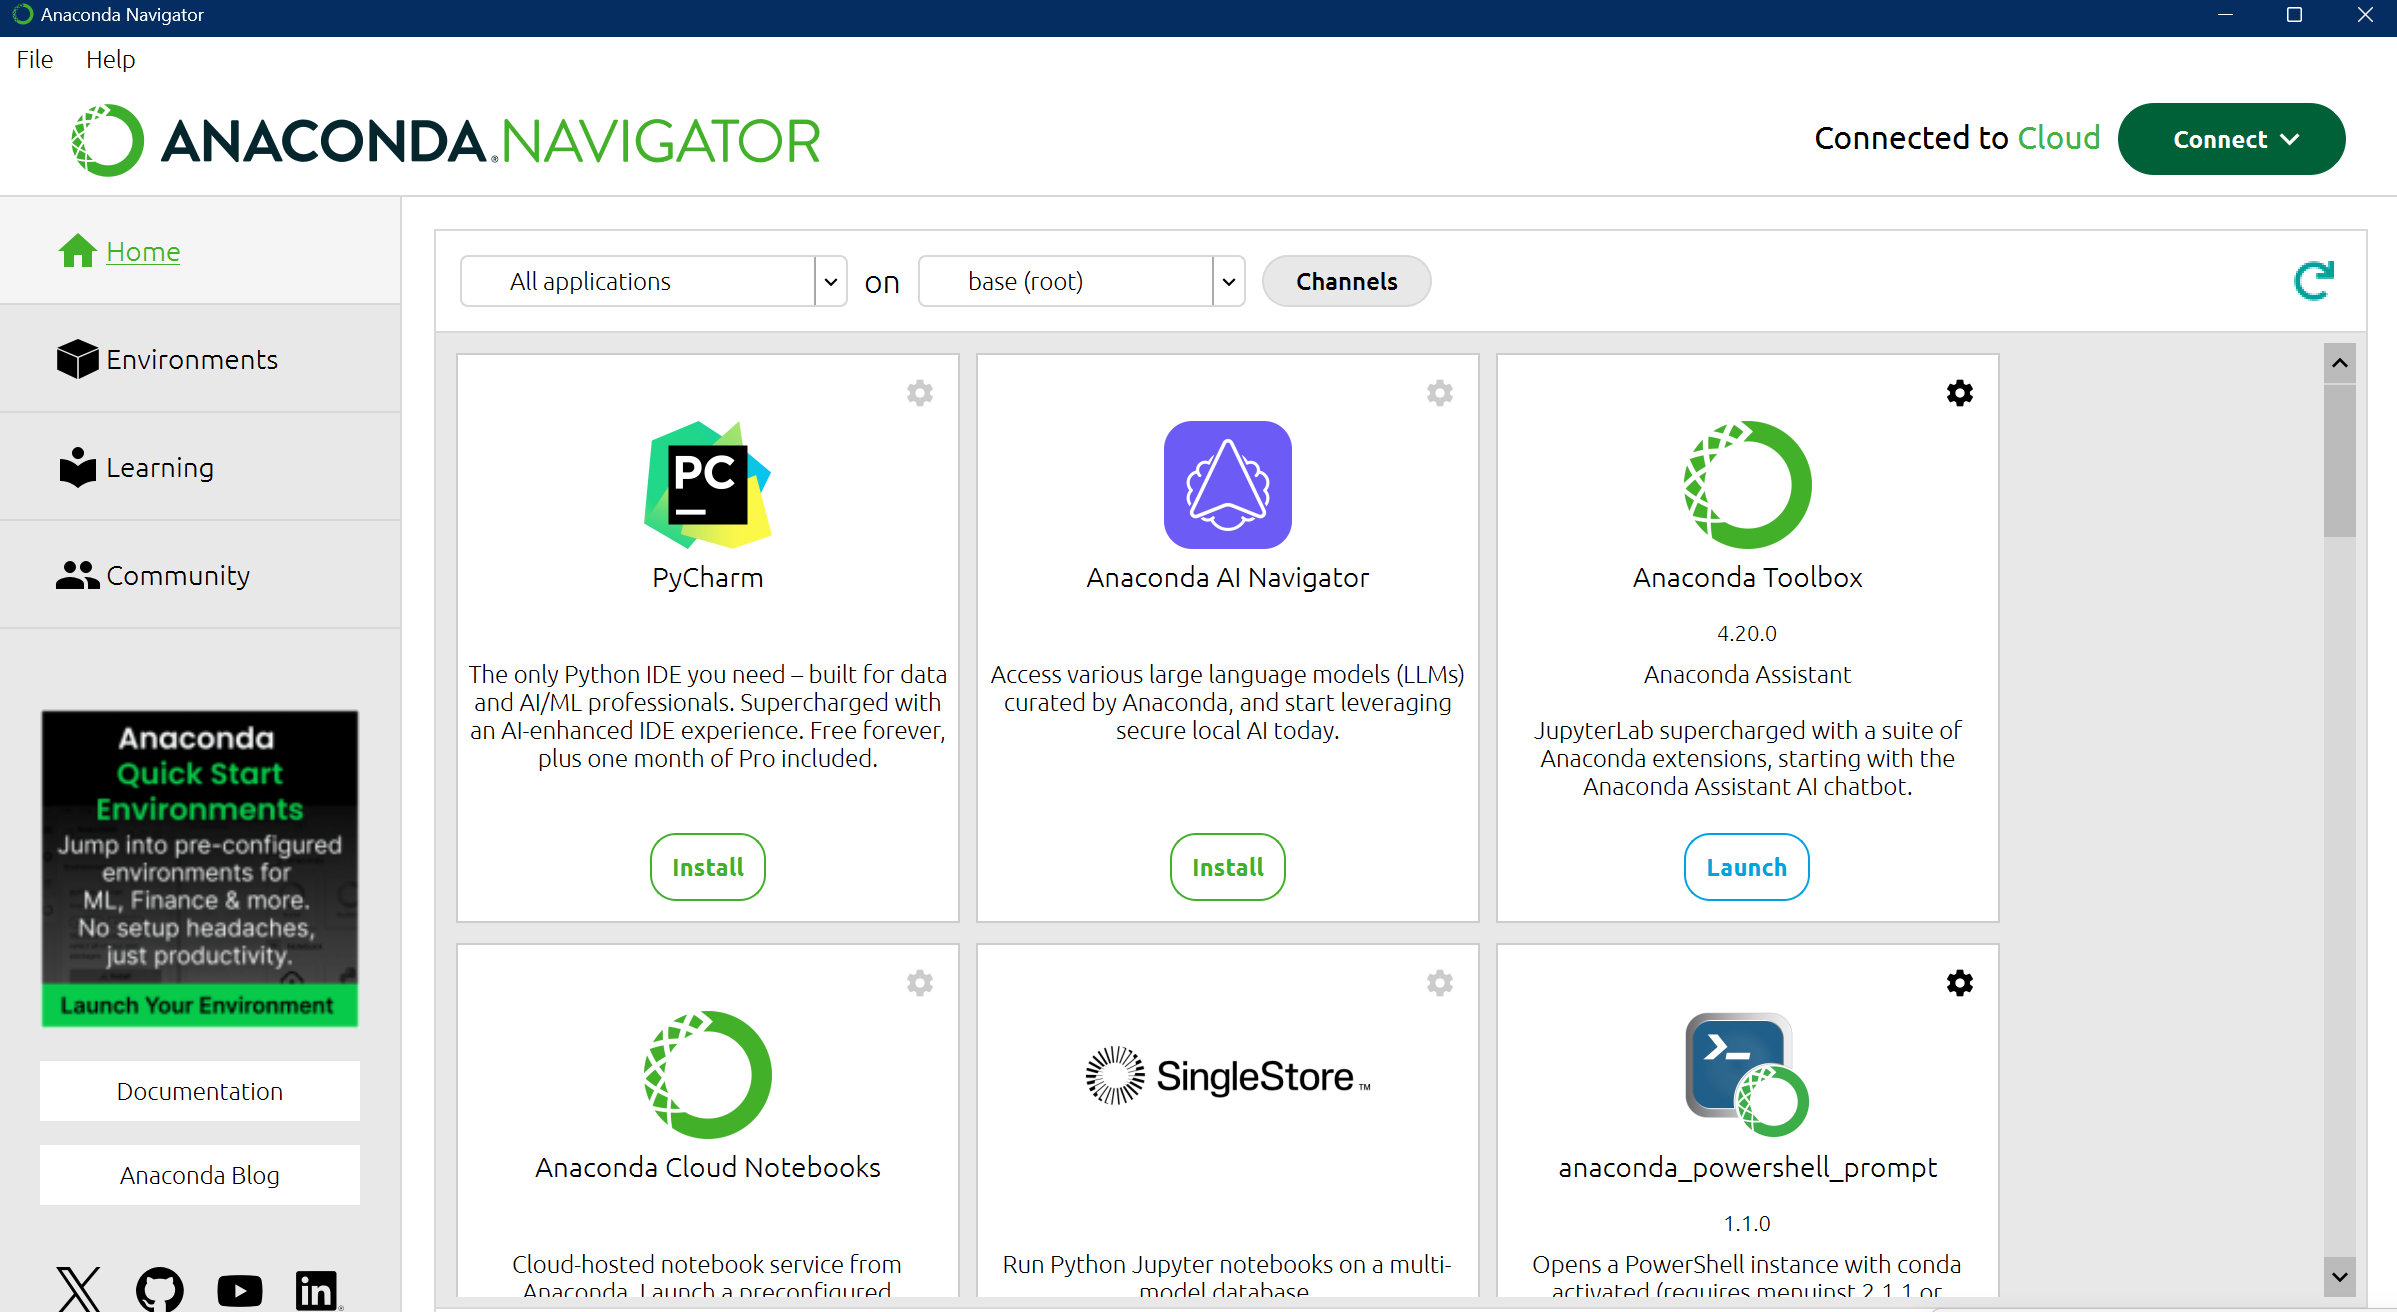Click the GitHub icon in sidebar
2397x1312 pixels.
(160, 1289)
